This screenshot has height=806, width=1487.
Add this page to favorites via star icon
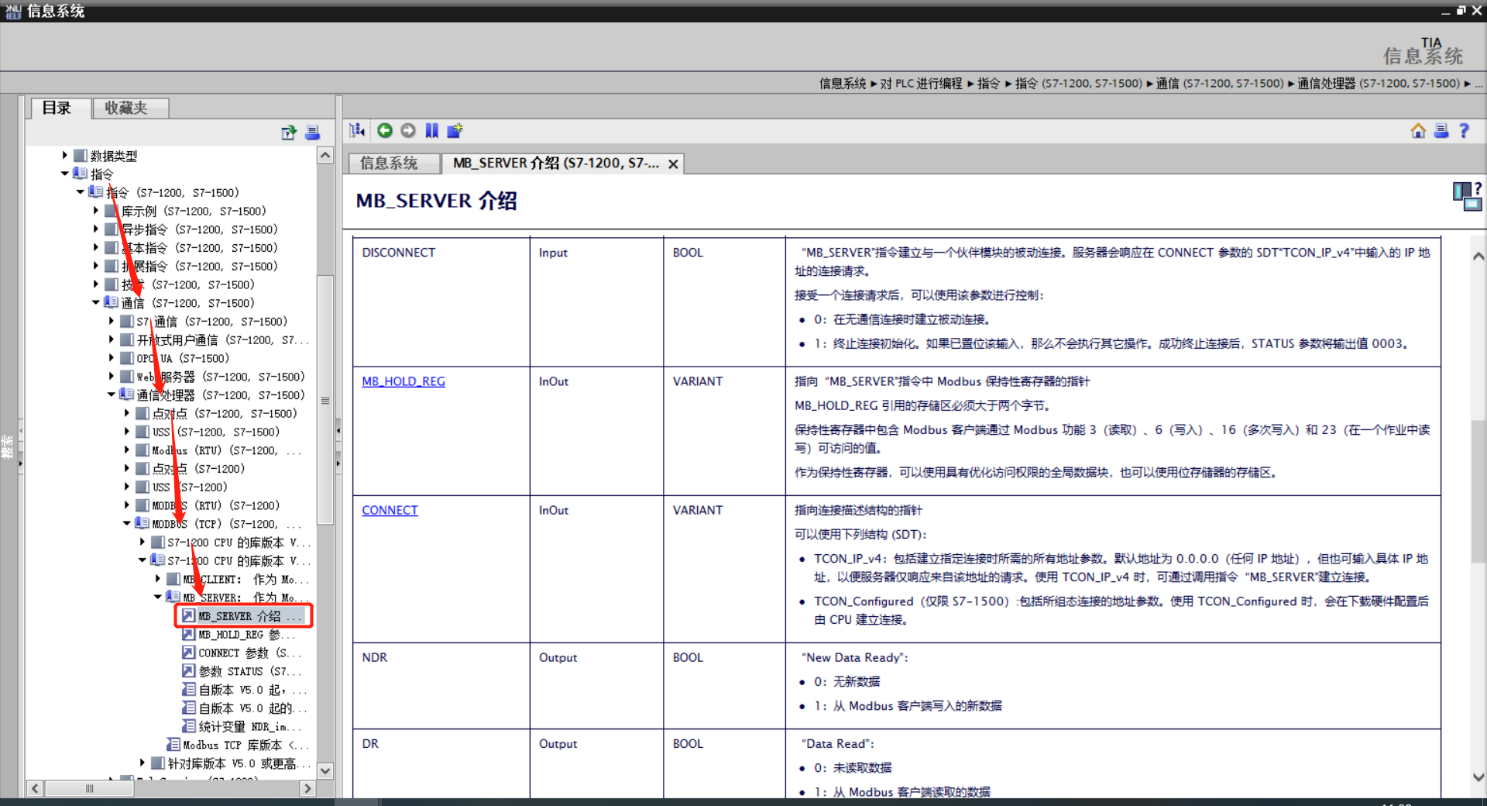coord(456,131)
